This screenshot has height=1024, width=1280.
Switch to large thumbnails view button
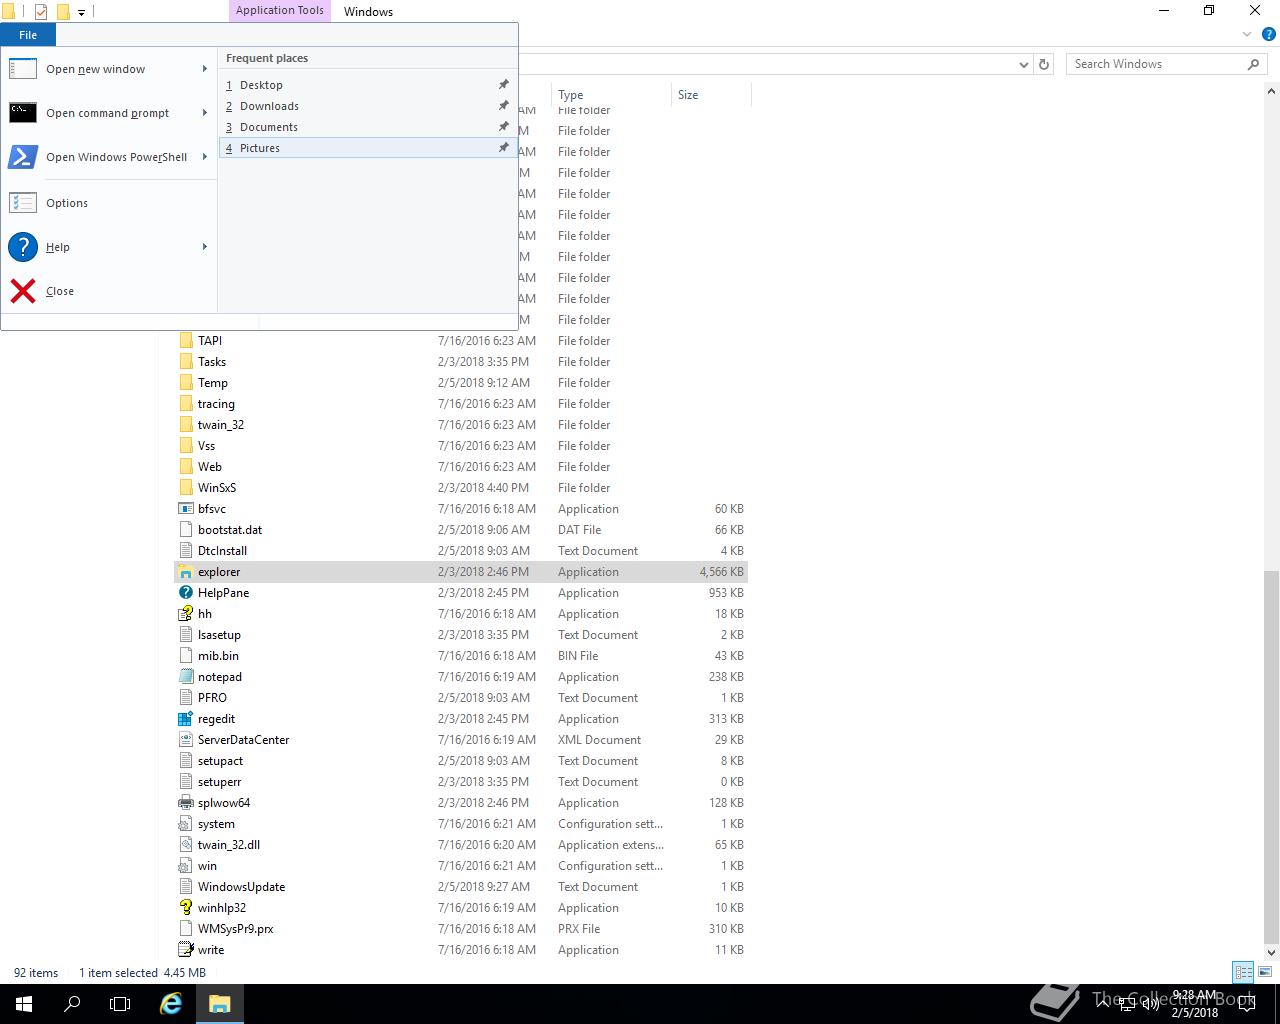(x=1265, y=972)
